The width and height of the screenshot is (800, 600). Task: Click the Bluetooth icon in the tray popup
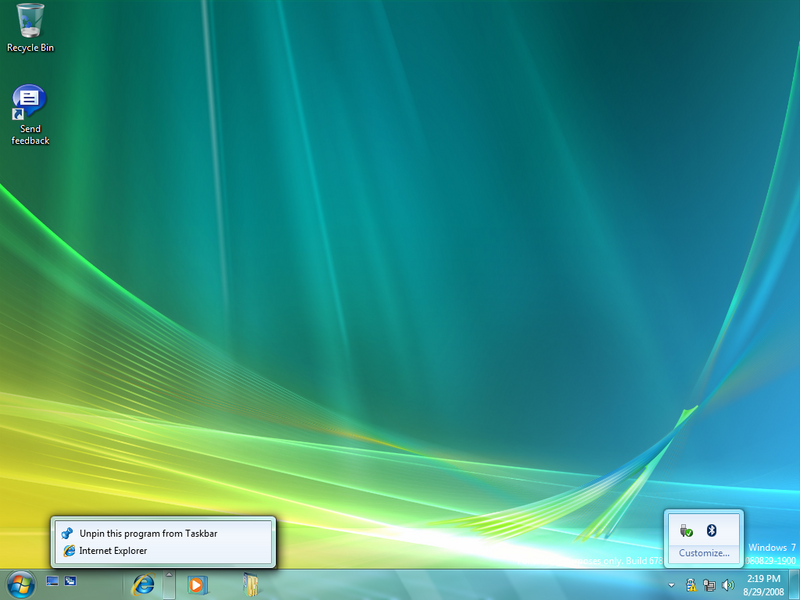712,531
